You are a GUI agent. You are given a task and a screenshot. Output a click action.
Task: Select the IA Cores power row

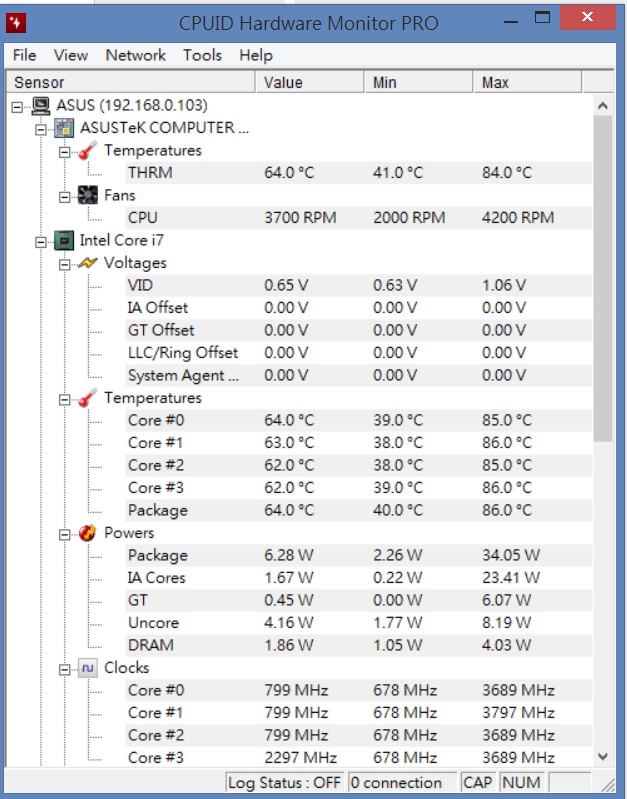point(359,578)
